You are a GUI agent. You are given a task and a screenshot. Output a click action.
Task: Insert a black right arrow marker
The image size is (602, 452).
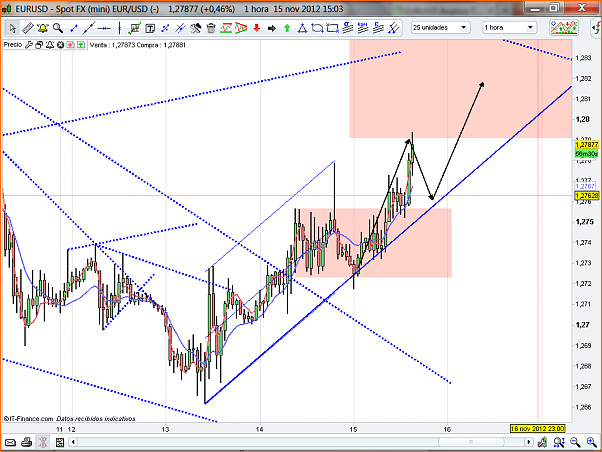coord(272,28)
